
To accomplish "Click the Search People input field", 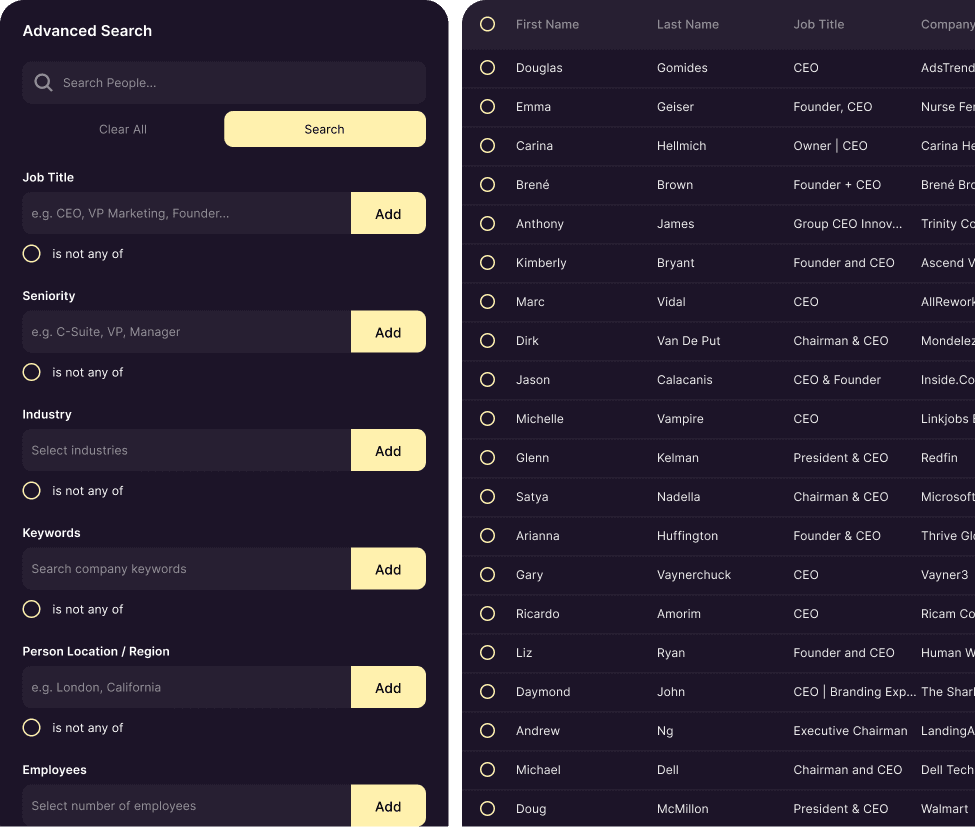I will [x=223, y=82].
